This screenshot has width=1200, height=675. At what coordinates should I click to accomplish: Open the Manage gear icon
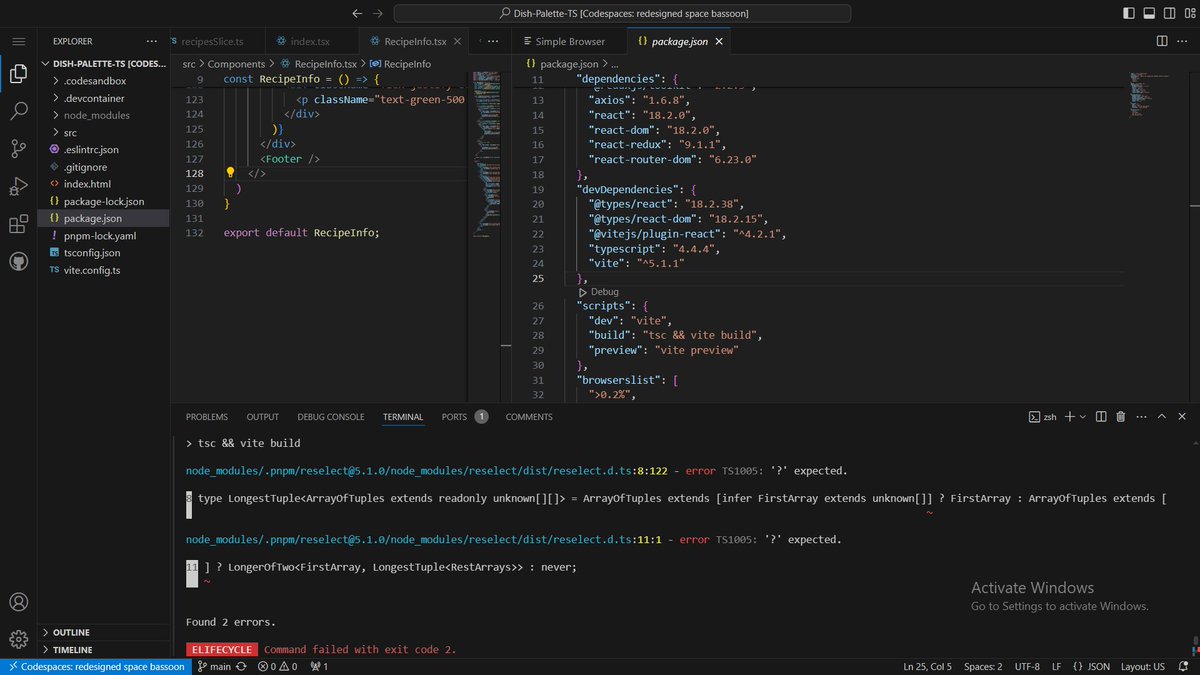pyautogui.click(x=18, y=639)
